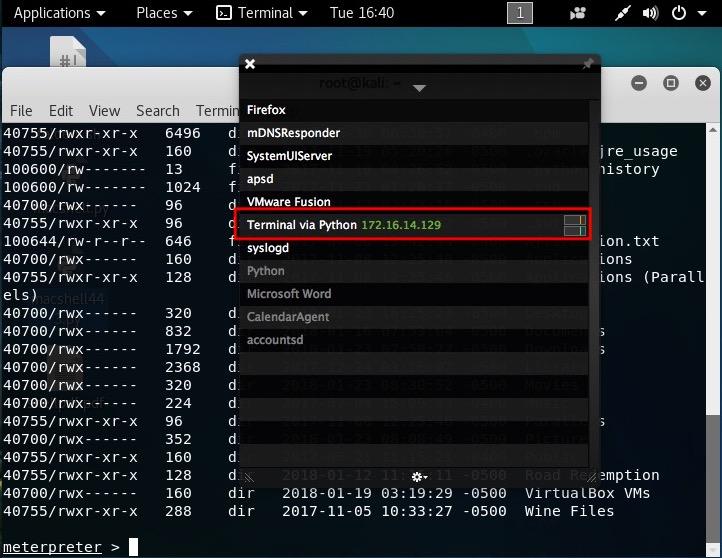722x558 pixels.
Task: Open the Search menu in terminal window
Action: (157, 111)
